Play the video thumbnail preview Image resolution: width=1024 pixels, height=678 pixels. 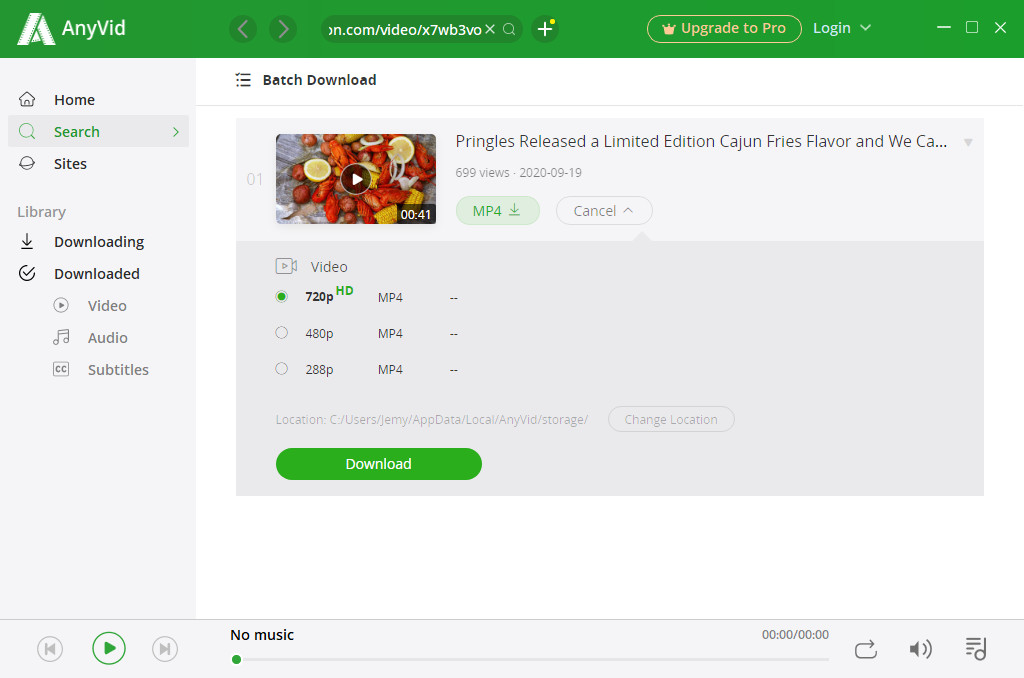[x=356, y=179]
